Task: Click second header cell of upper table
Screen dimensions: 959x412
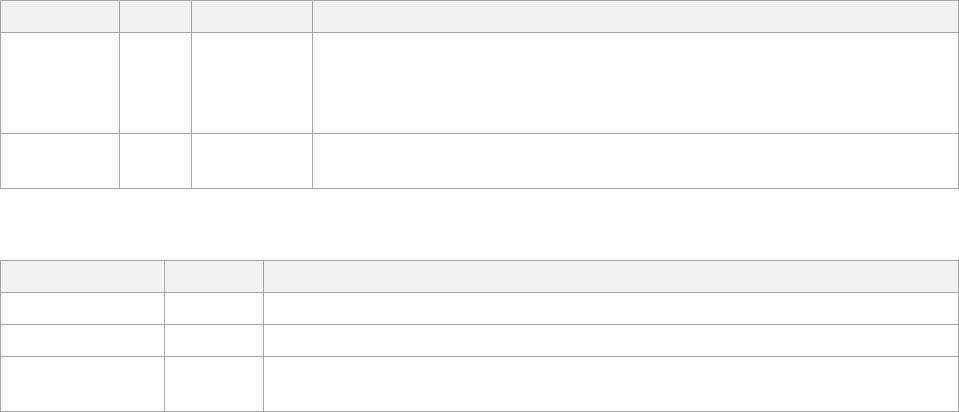Action: click(155, 15)
